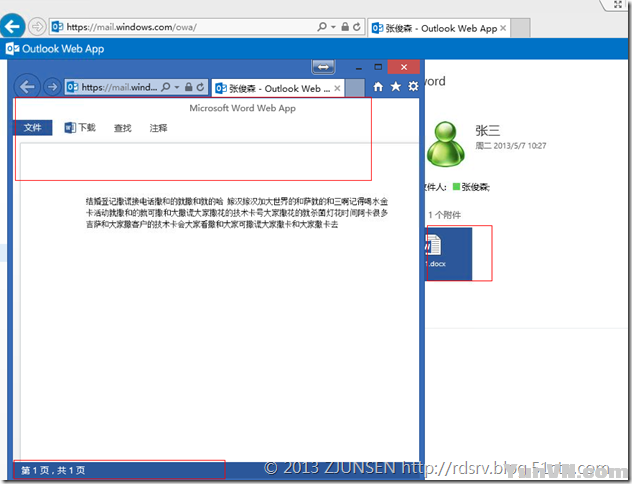Click the document body text paragraph
Screen dimensions: 632x484
(237, 212)
